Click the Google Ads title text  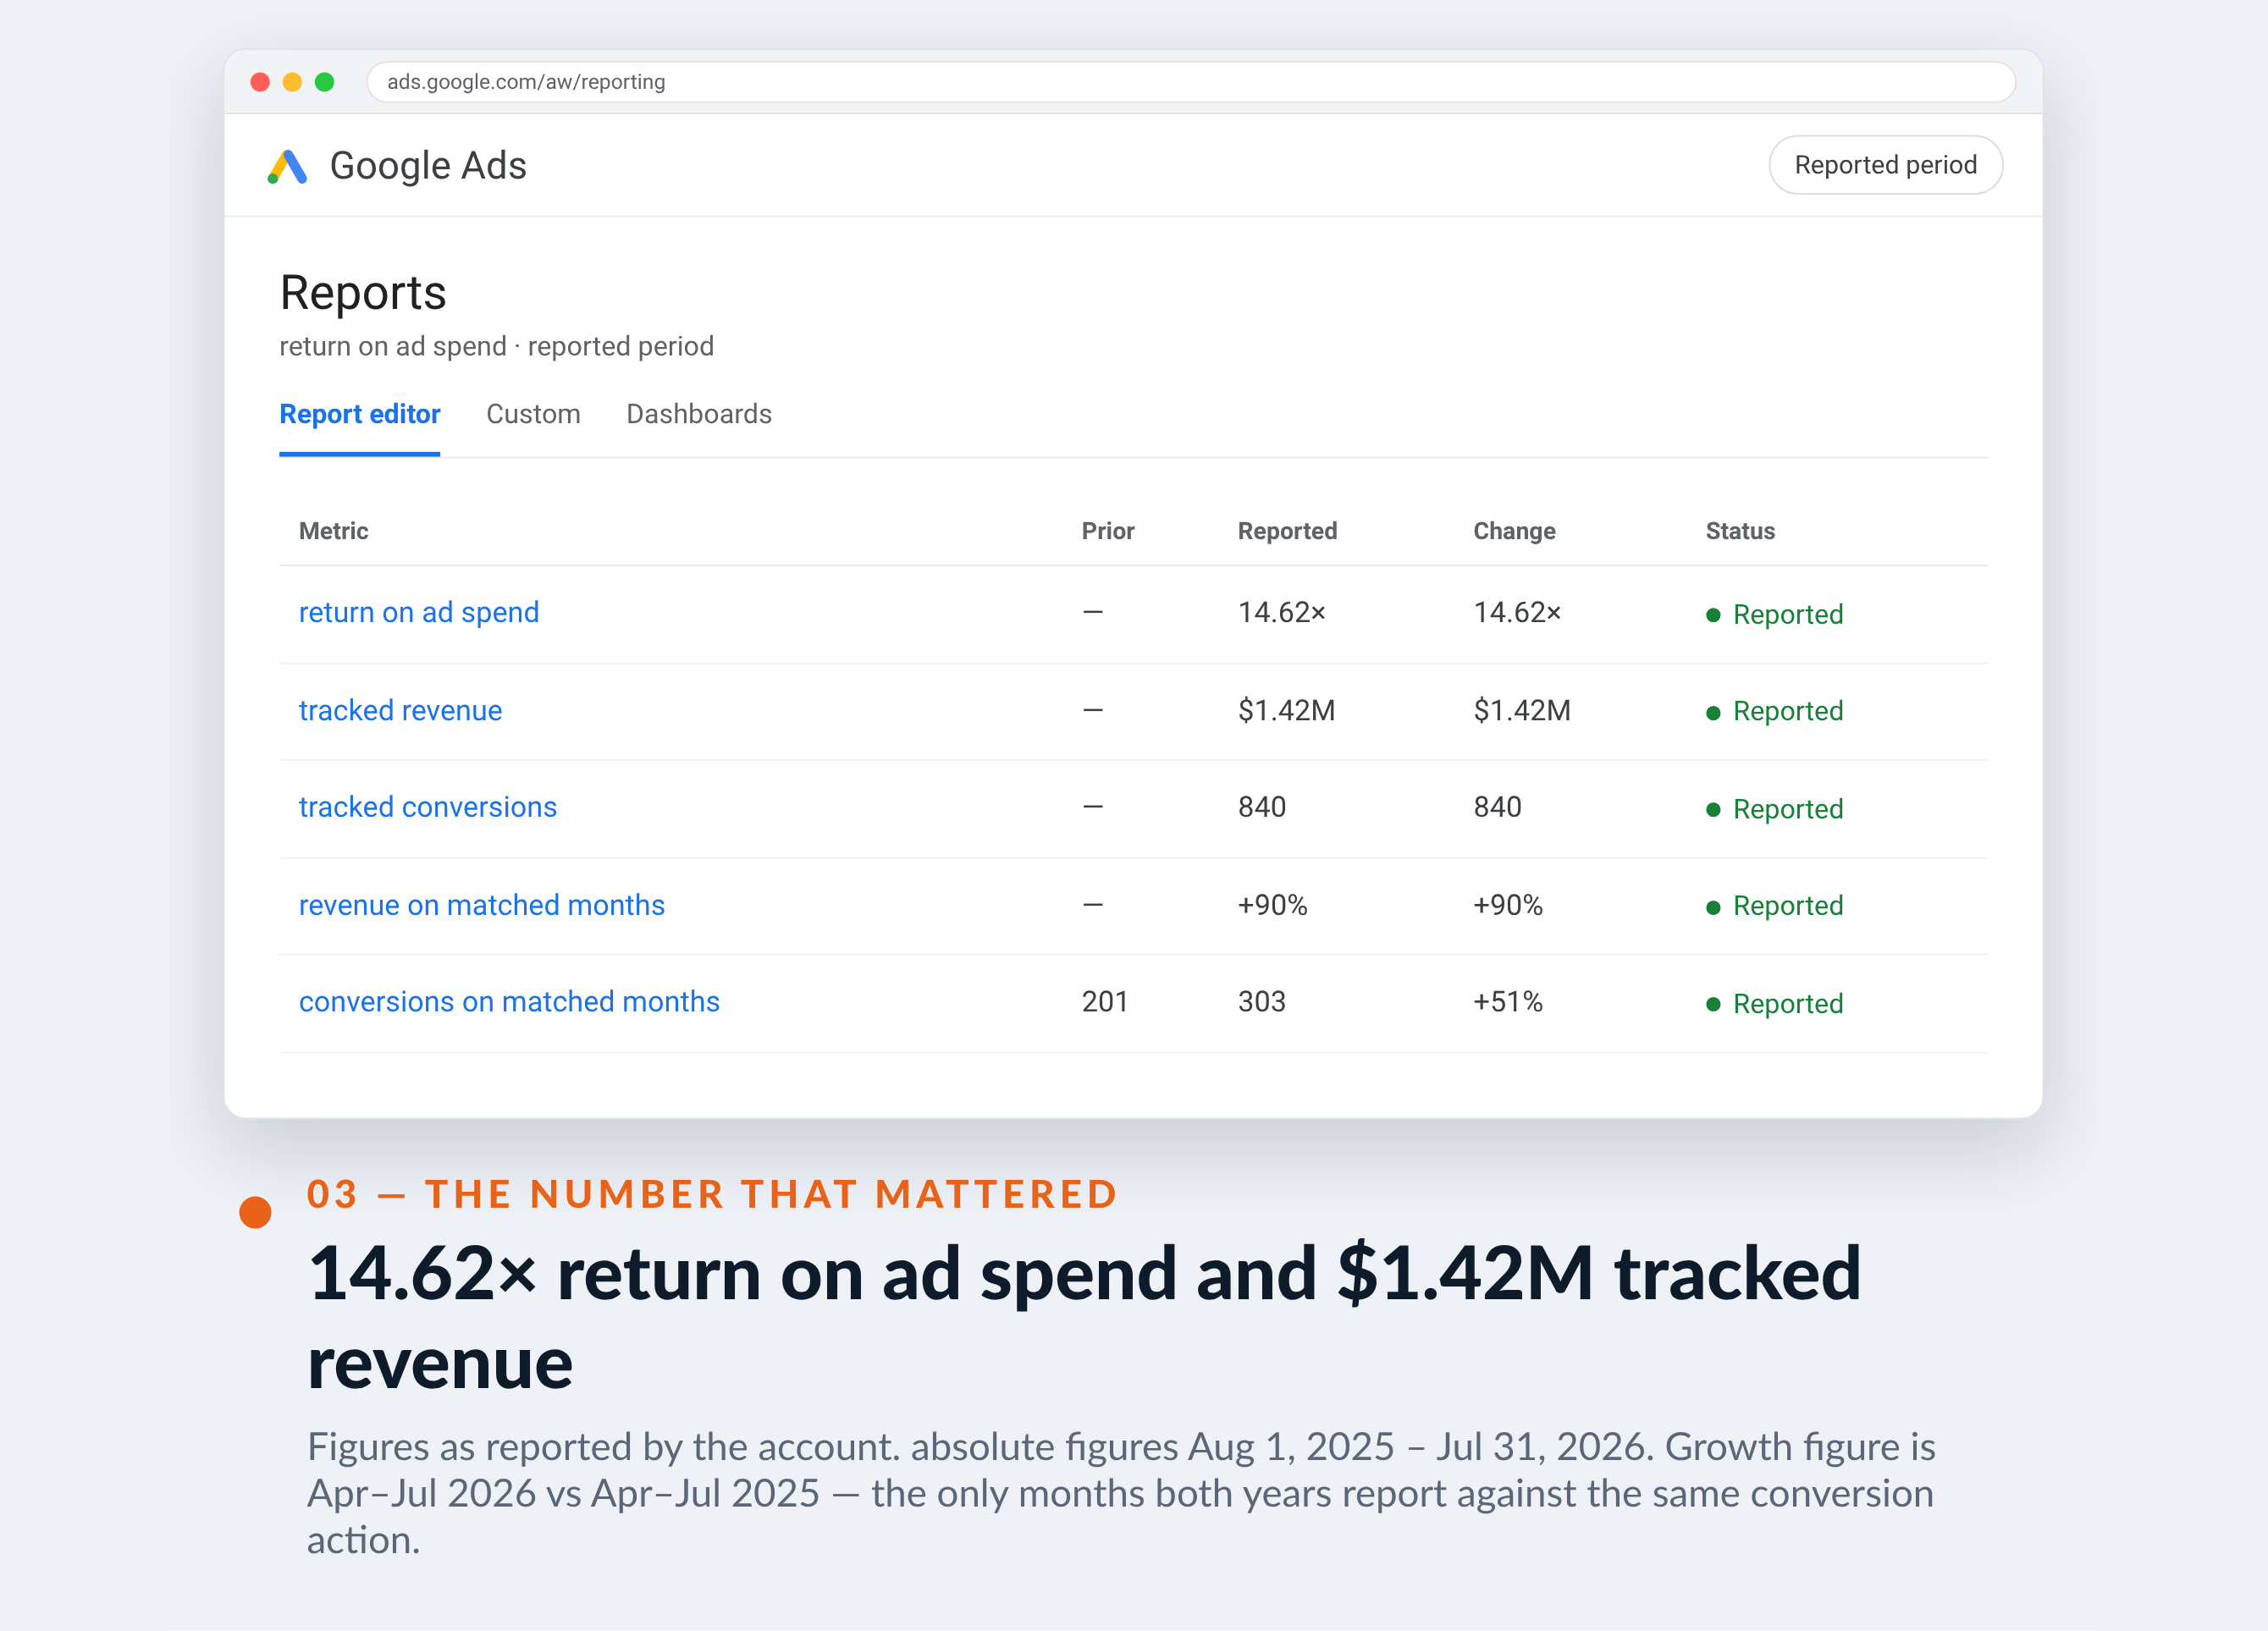pos(428,166)
